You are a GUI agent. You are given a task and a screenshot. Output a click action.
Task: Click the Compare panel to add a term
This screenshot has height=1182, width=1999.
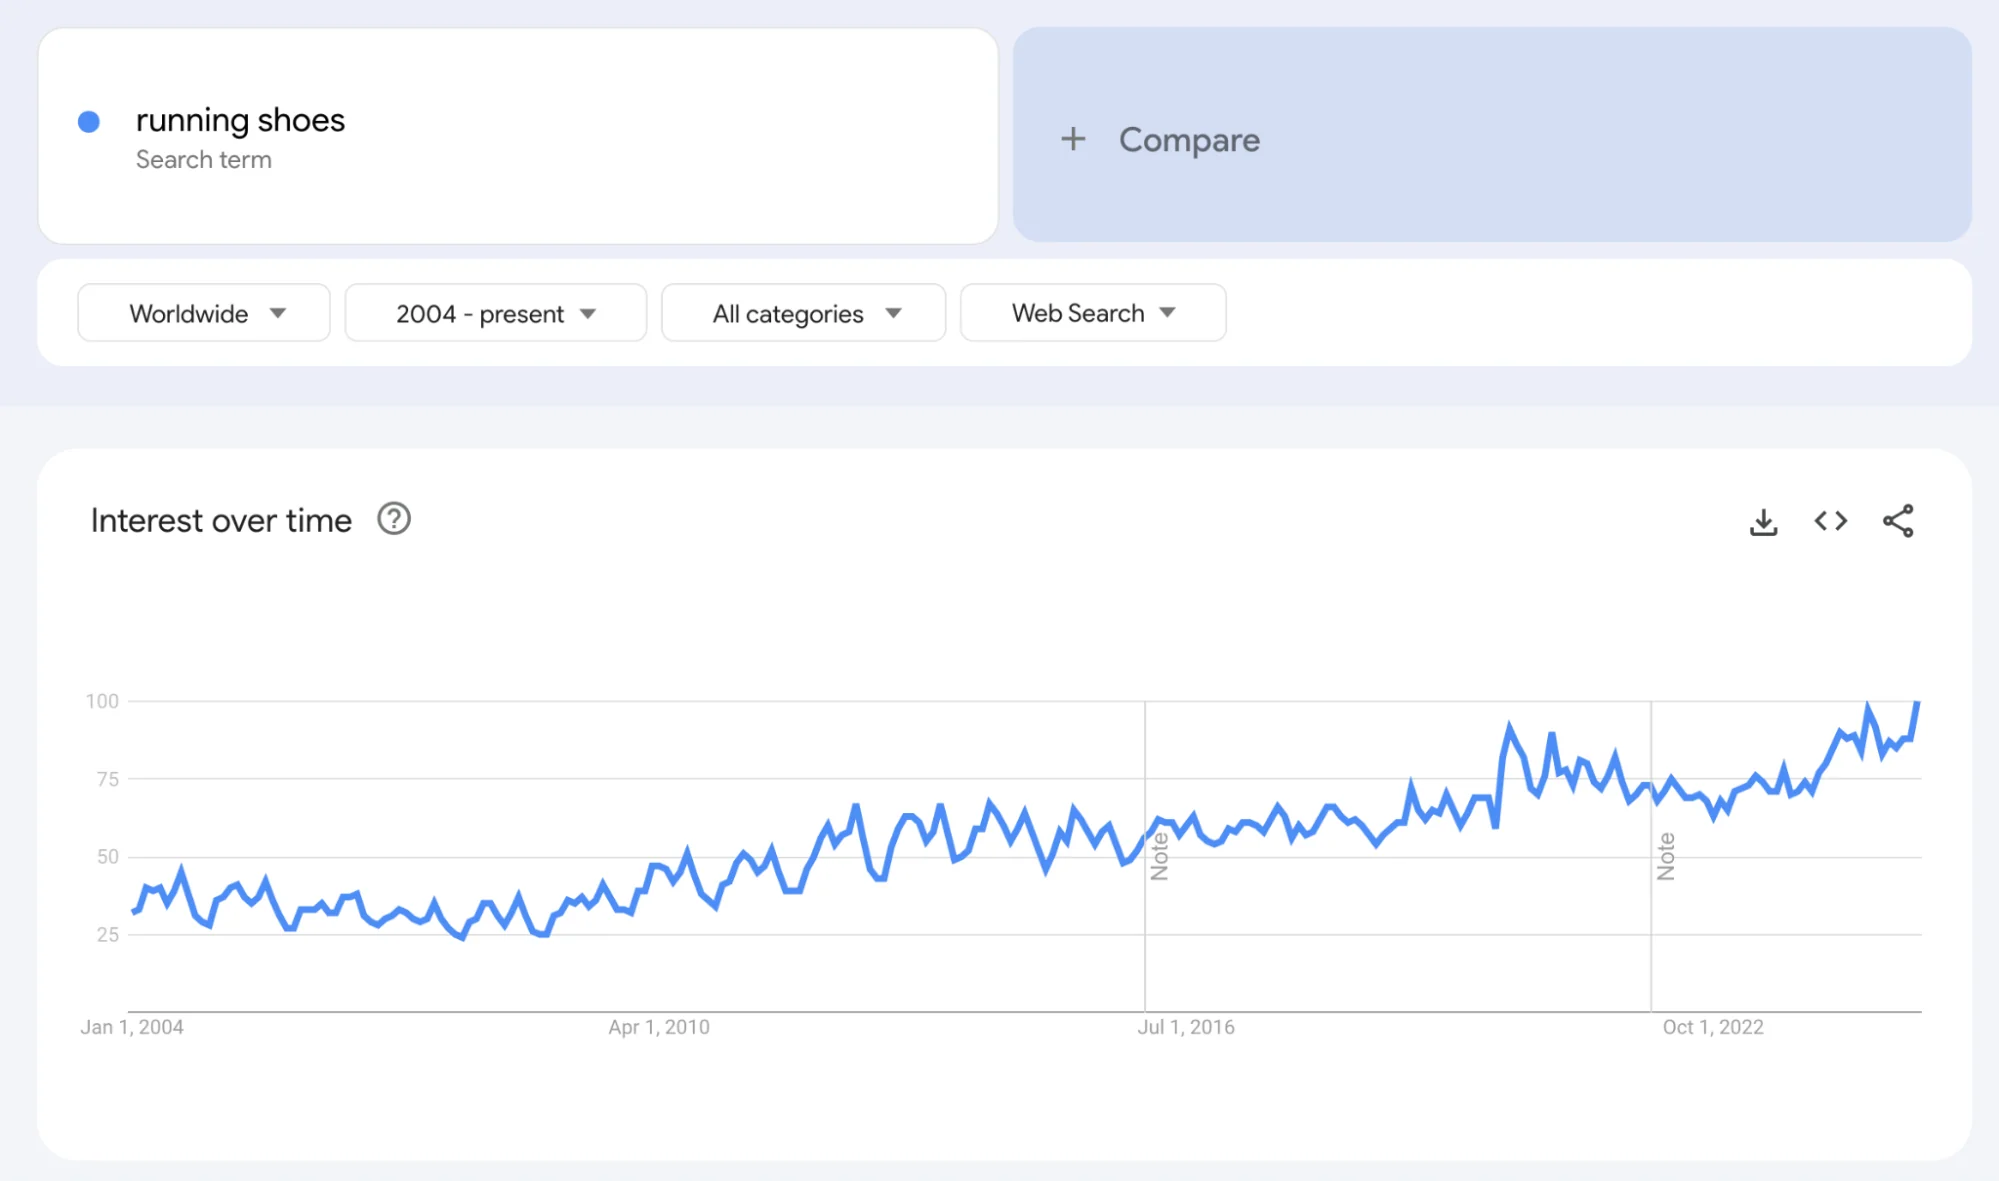tap(1190, 139)
